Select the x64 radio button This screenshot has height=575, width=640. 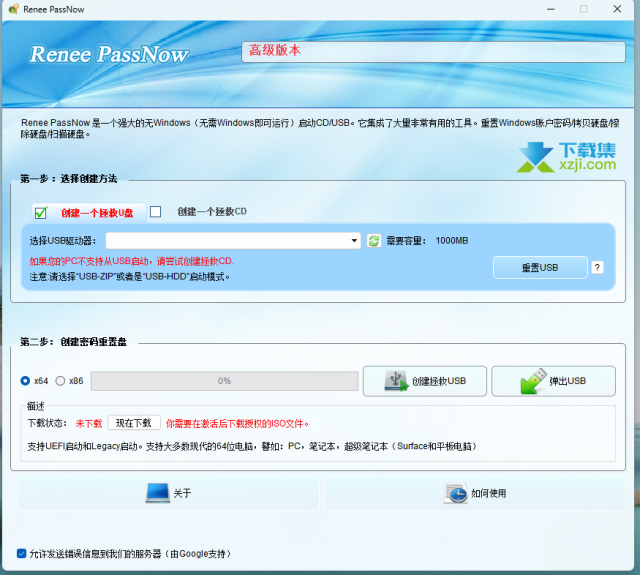click(25, 381)
